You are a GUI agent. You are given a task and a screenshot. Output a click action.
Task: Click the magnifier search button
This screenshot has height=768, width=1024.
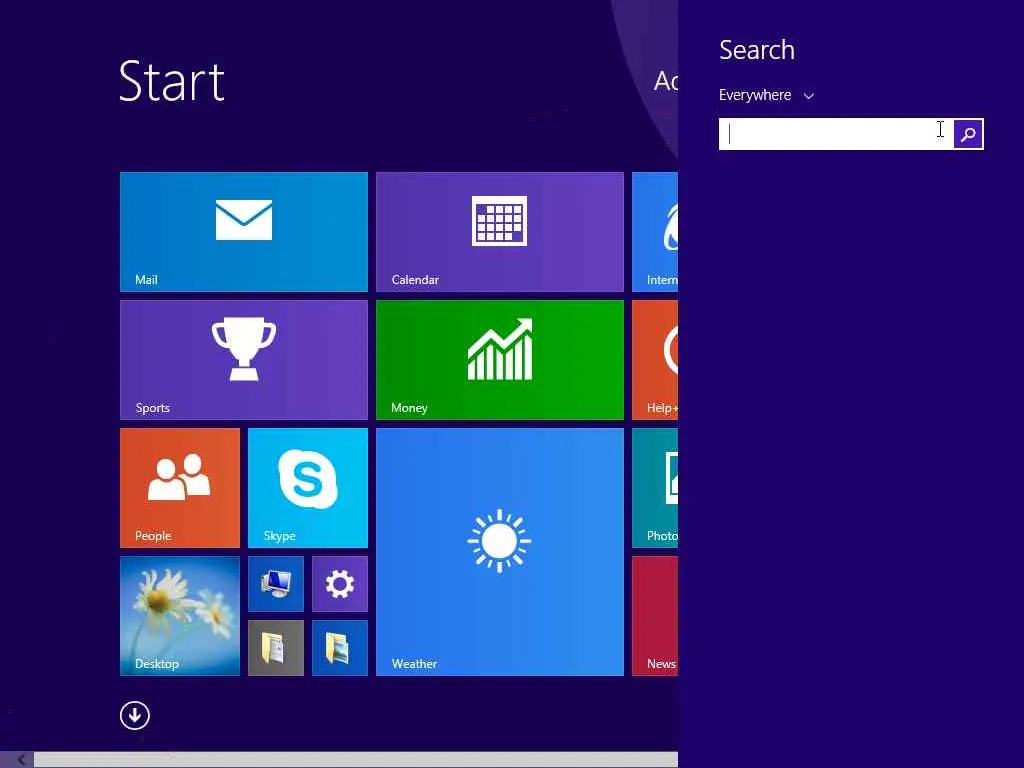968,134
